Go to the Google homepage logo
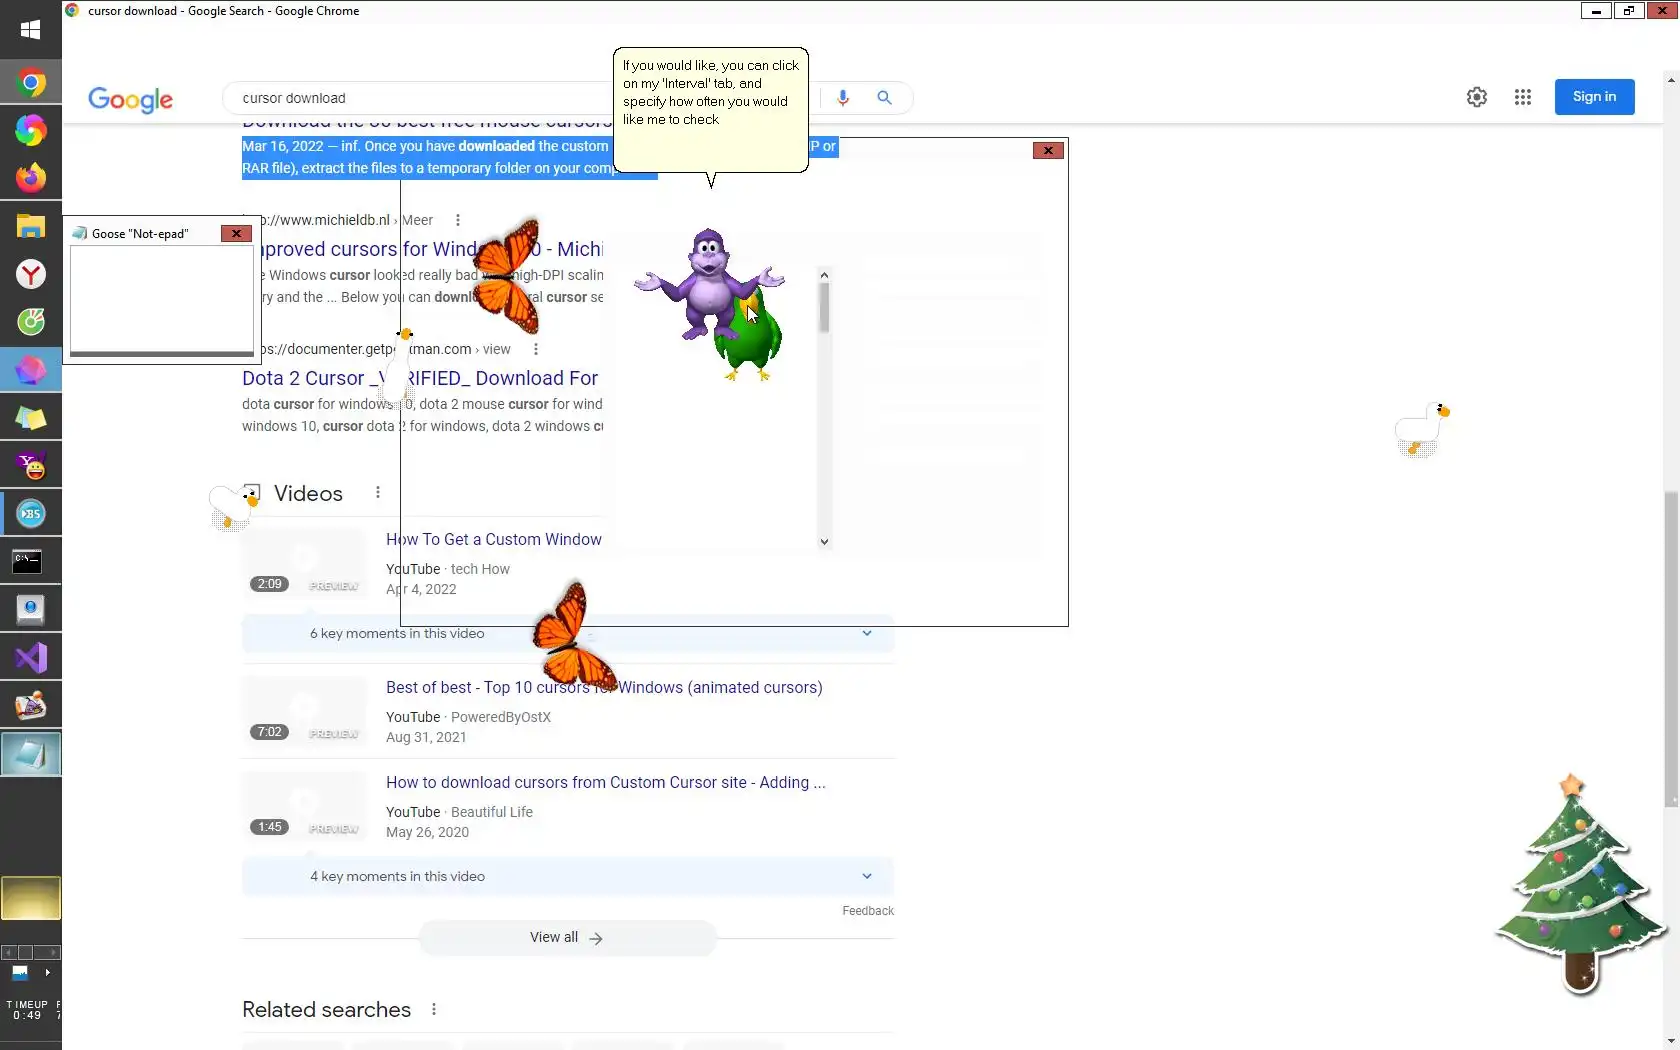 (130, 99)
